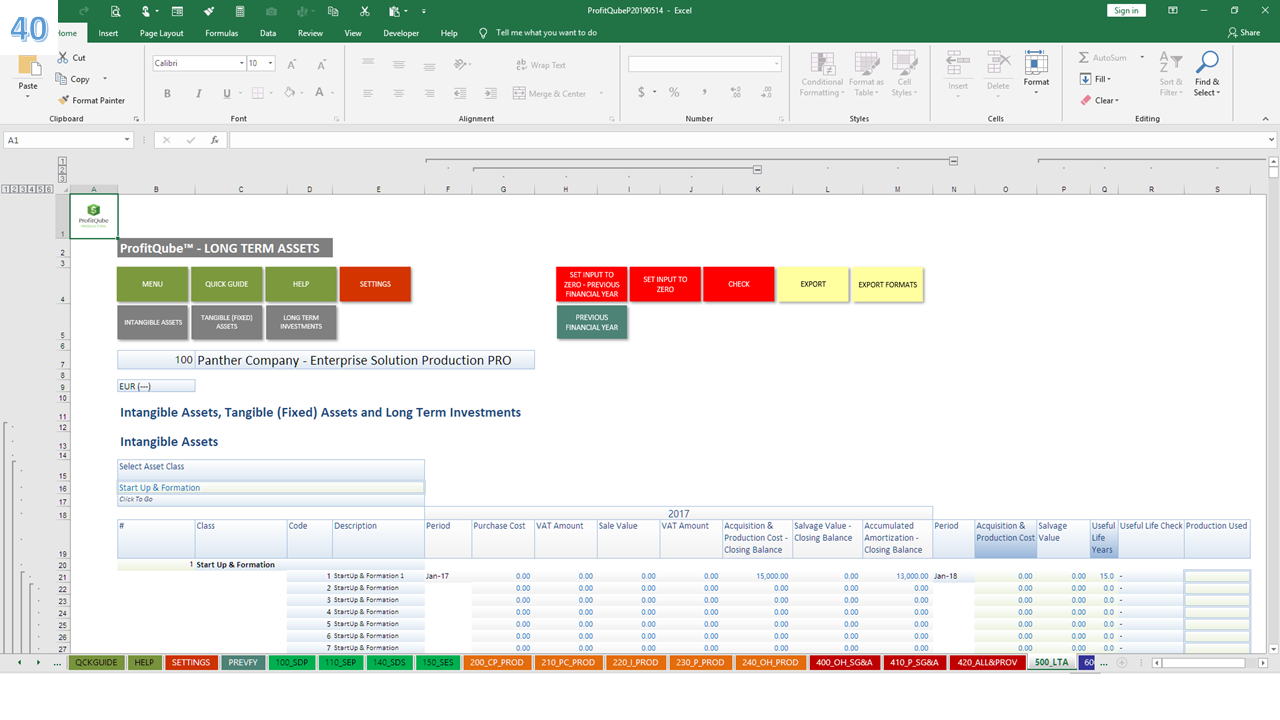Click the Format cells icon
The height and width of the screenshot is (720, 1280).
pos(1036,64)
